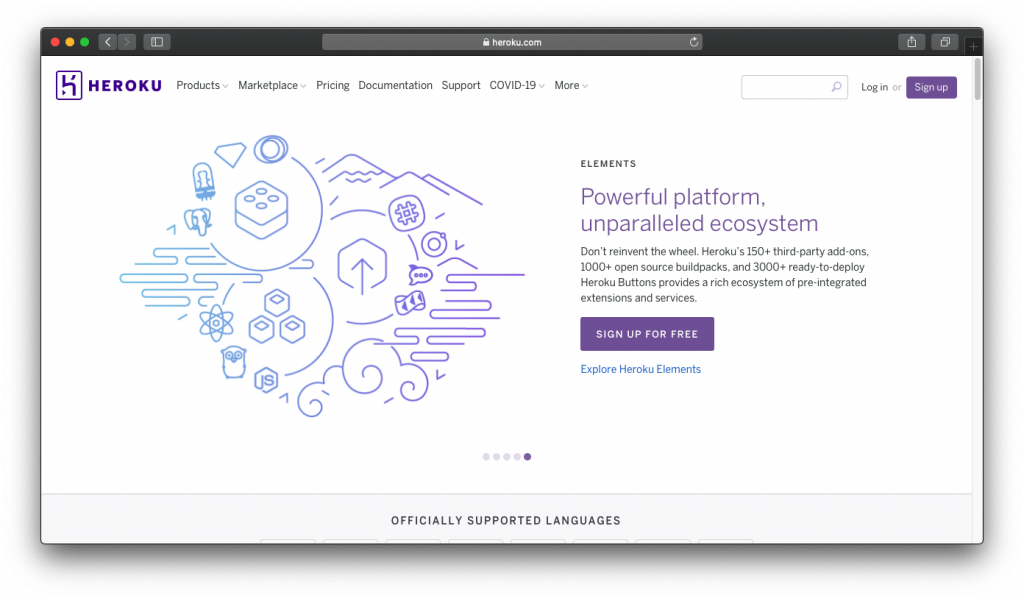Toggle the Safari sidebar button
The width and height of the screenshot is (1024, 598).
(157, 42)
